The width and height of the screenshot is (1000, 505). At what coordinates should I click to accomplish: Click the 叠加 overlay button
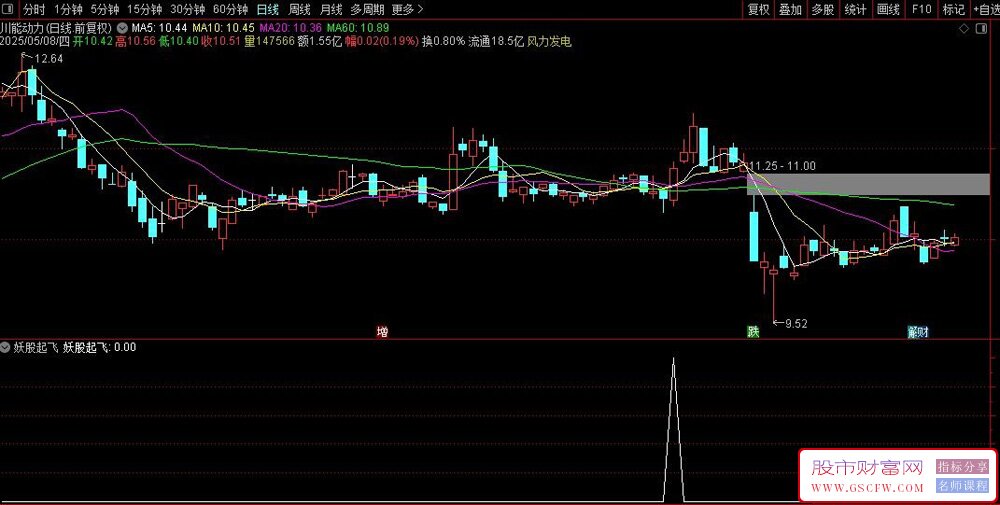790,9
